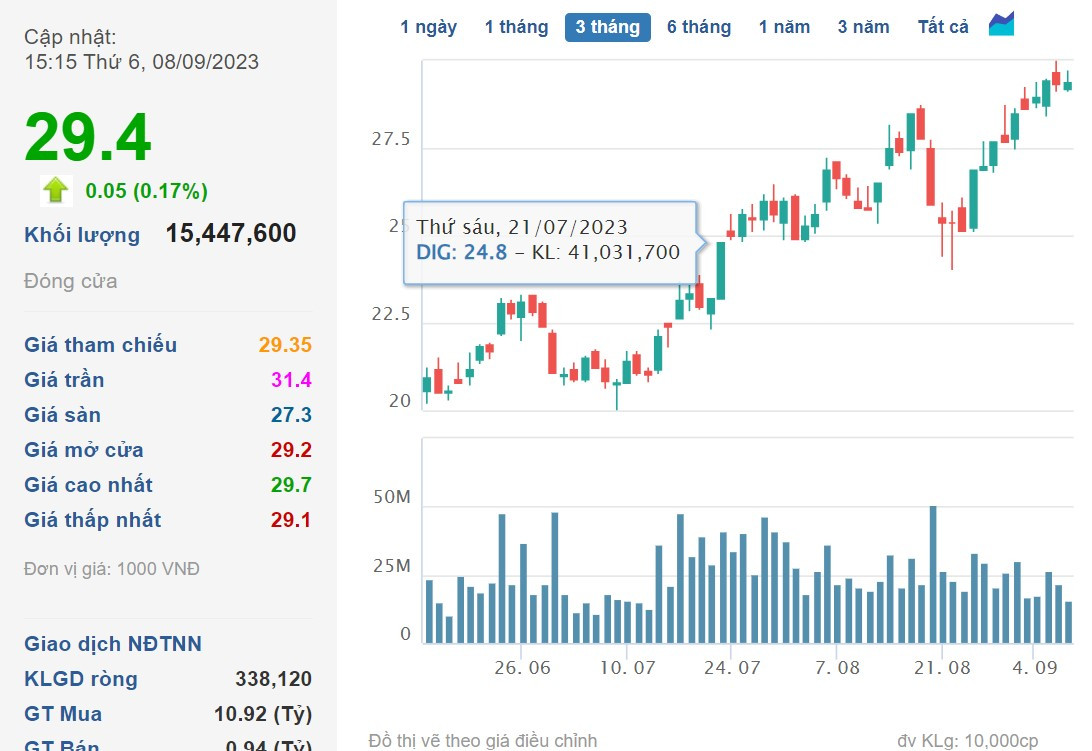This screenshot has height=751, width=1092.
Task: Click the "KLGD ròng" label
Action: click(x=80, y=679)
